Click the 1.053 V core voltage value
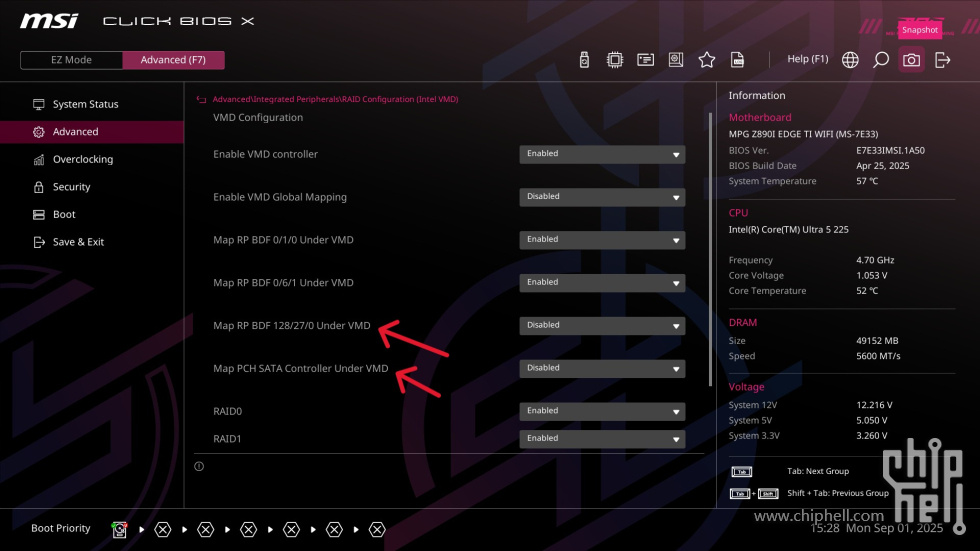The height and width of the screenshot is (551, 980). click(x=872, y=276)
